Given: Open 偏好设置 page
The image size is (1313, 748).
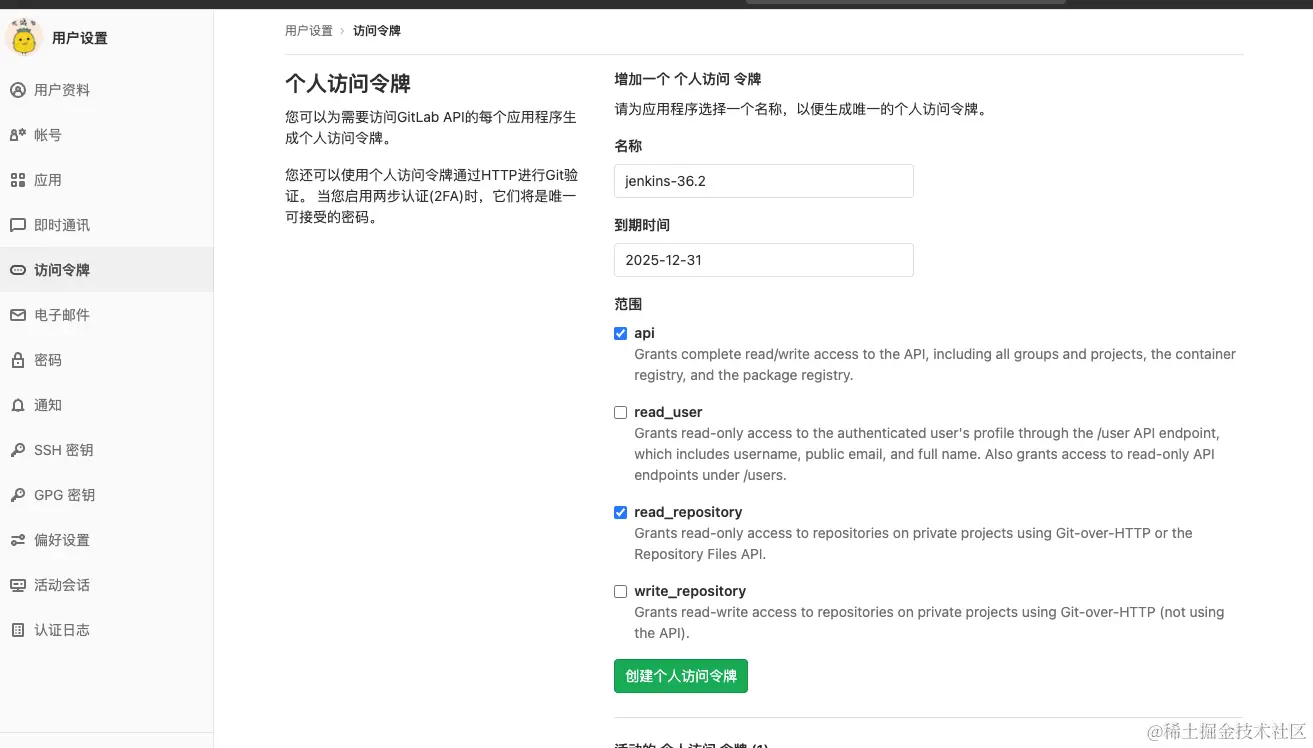Looking at the screenshot, I should click(x=106, y=540).
